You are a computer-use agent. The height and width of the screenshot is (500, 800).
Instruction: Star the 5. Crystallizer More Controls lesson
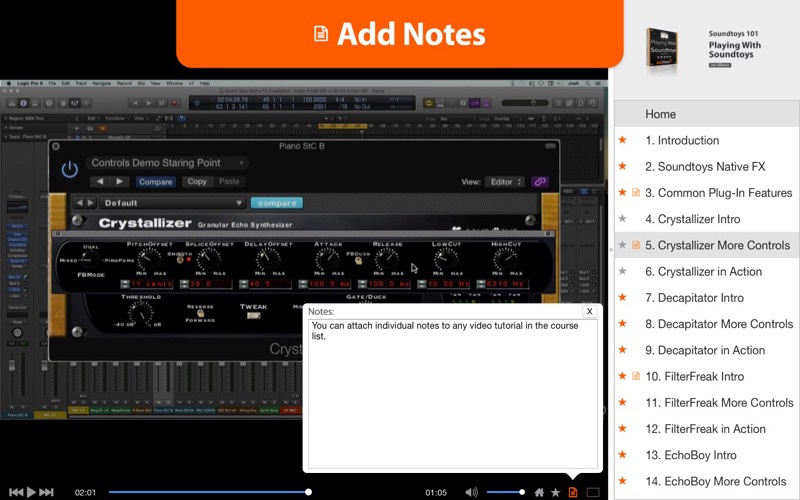click(622, 245)
